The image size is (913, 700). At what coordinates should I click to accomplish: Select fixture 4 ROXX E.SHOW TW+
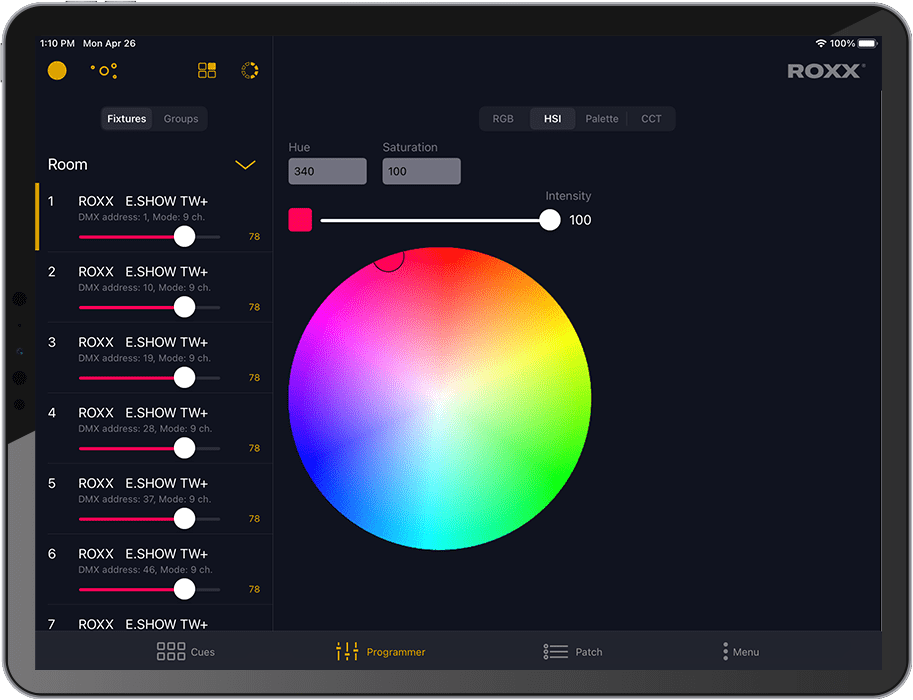(x=154, y=428)
